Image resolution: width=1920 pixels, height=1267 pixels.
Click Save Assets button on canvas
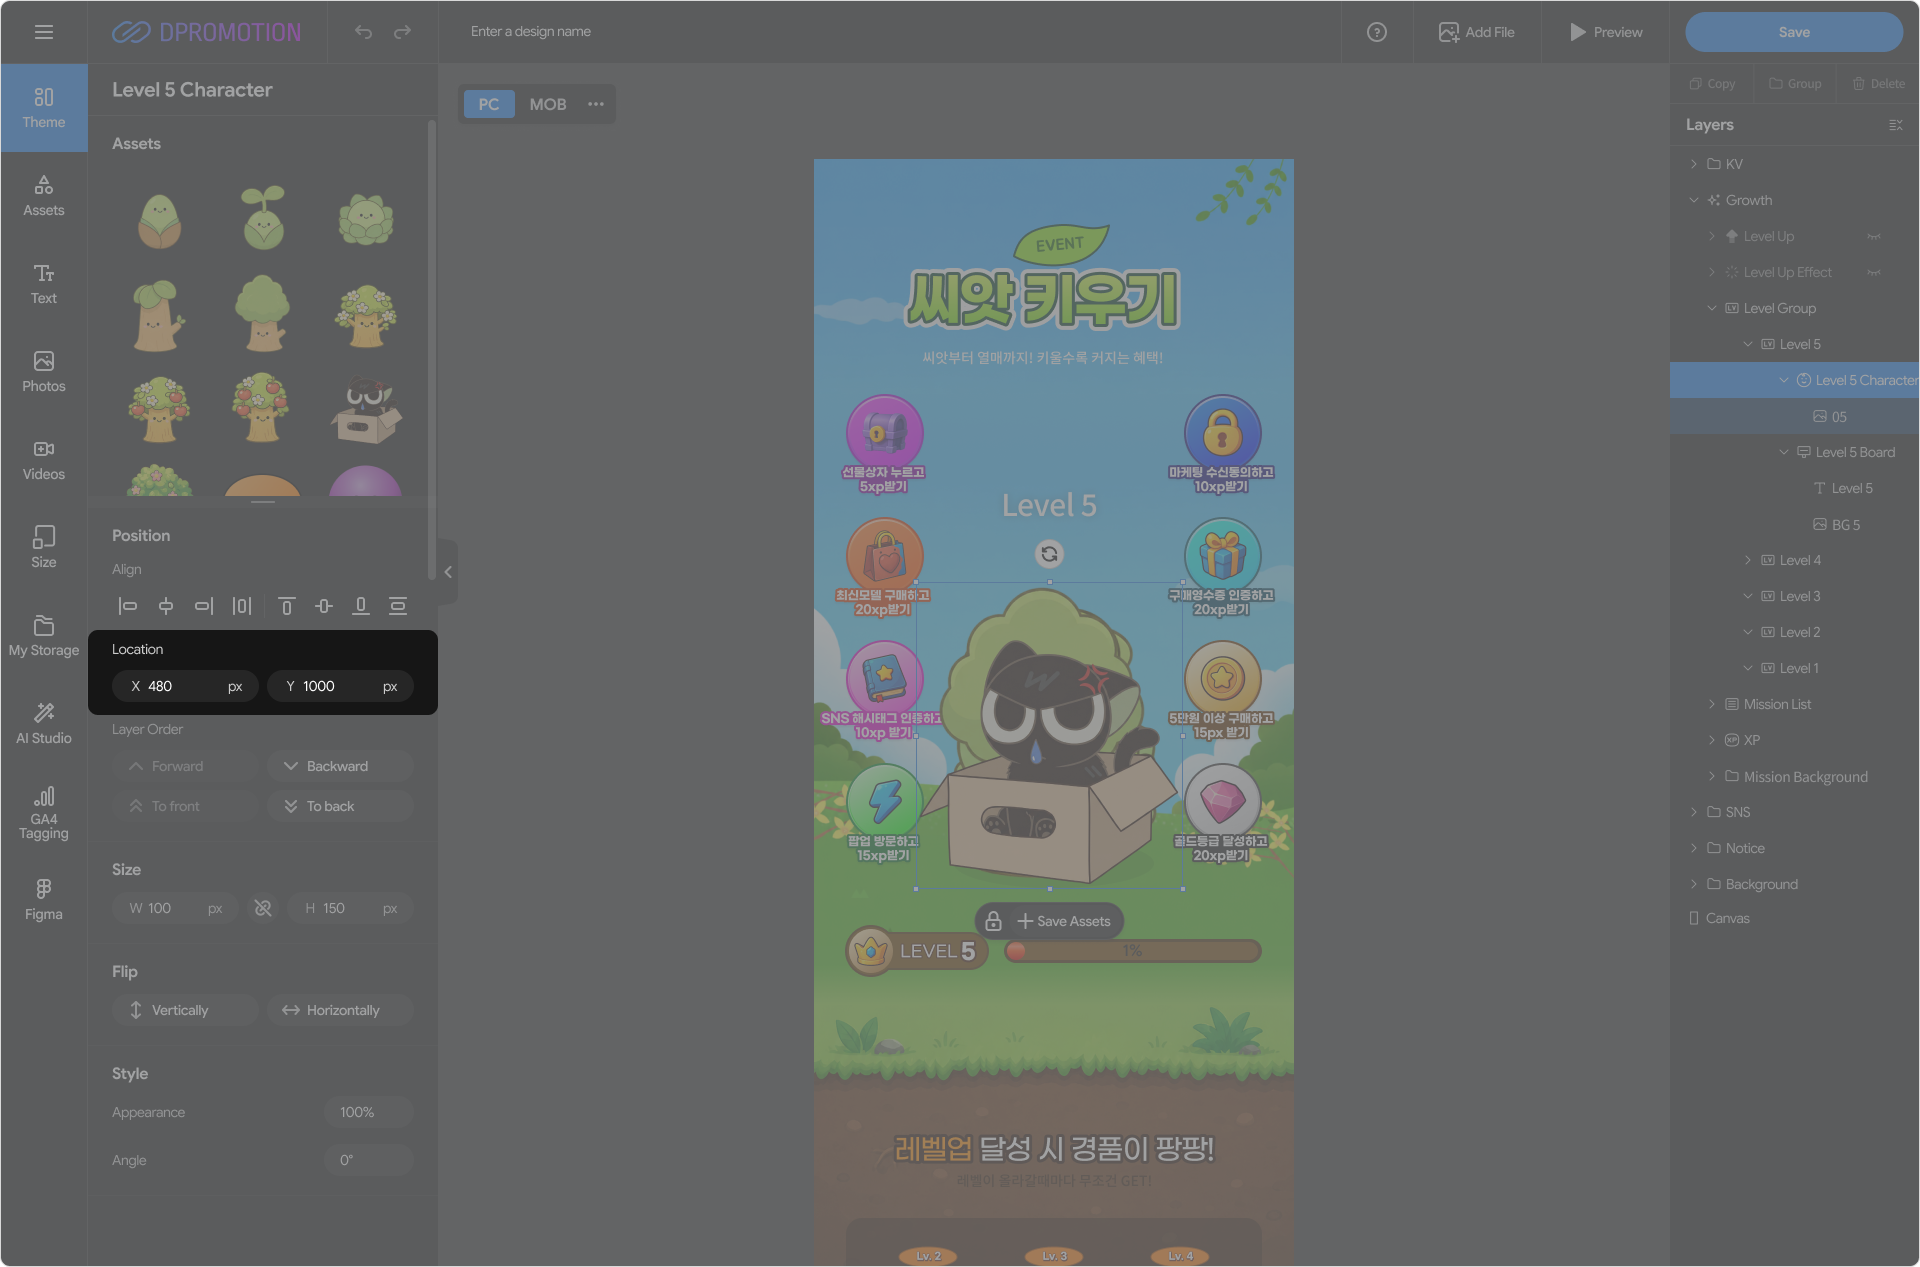coord(1064,921)
